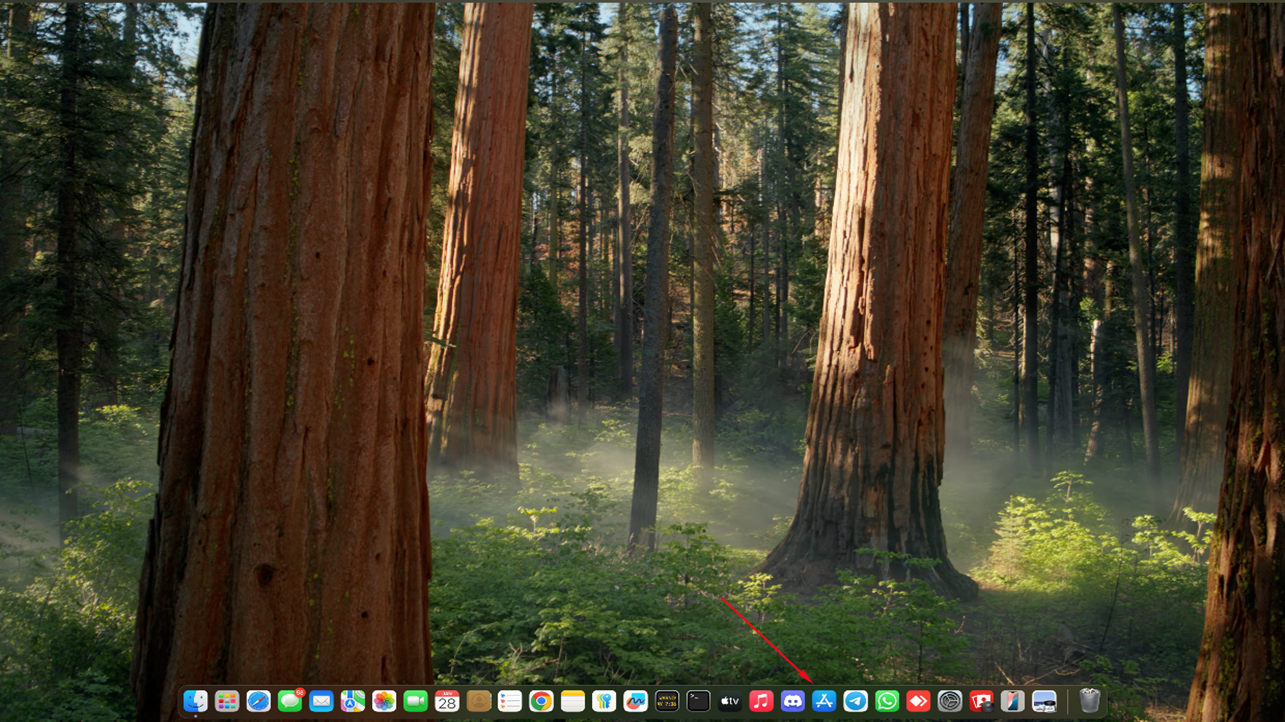Screen dimensions: 1285x722
Task: Launch Discord from the Dock
Action: 793,701
